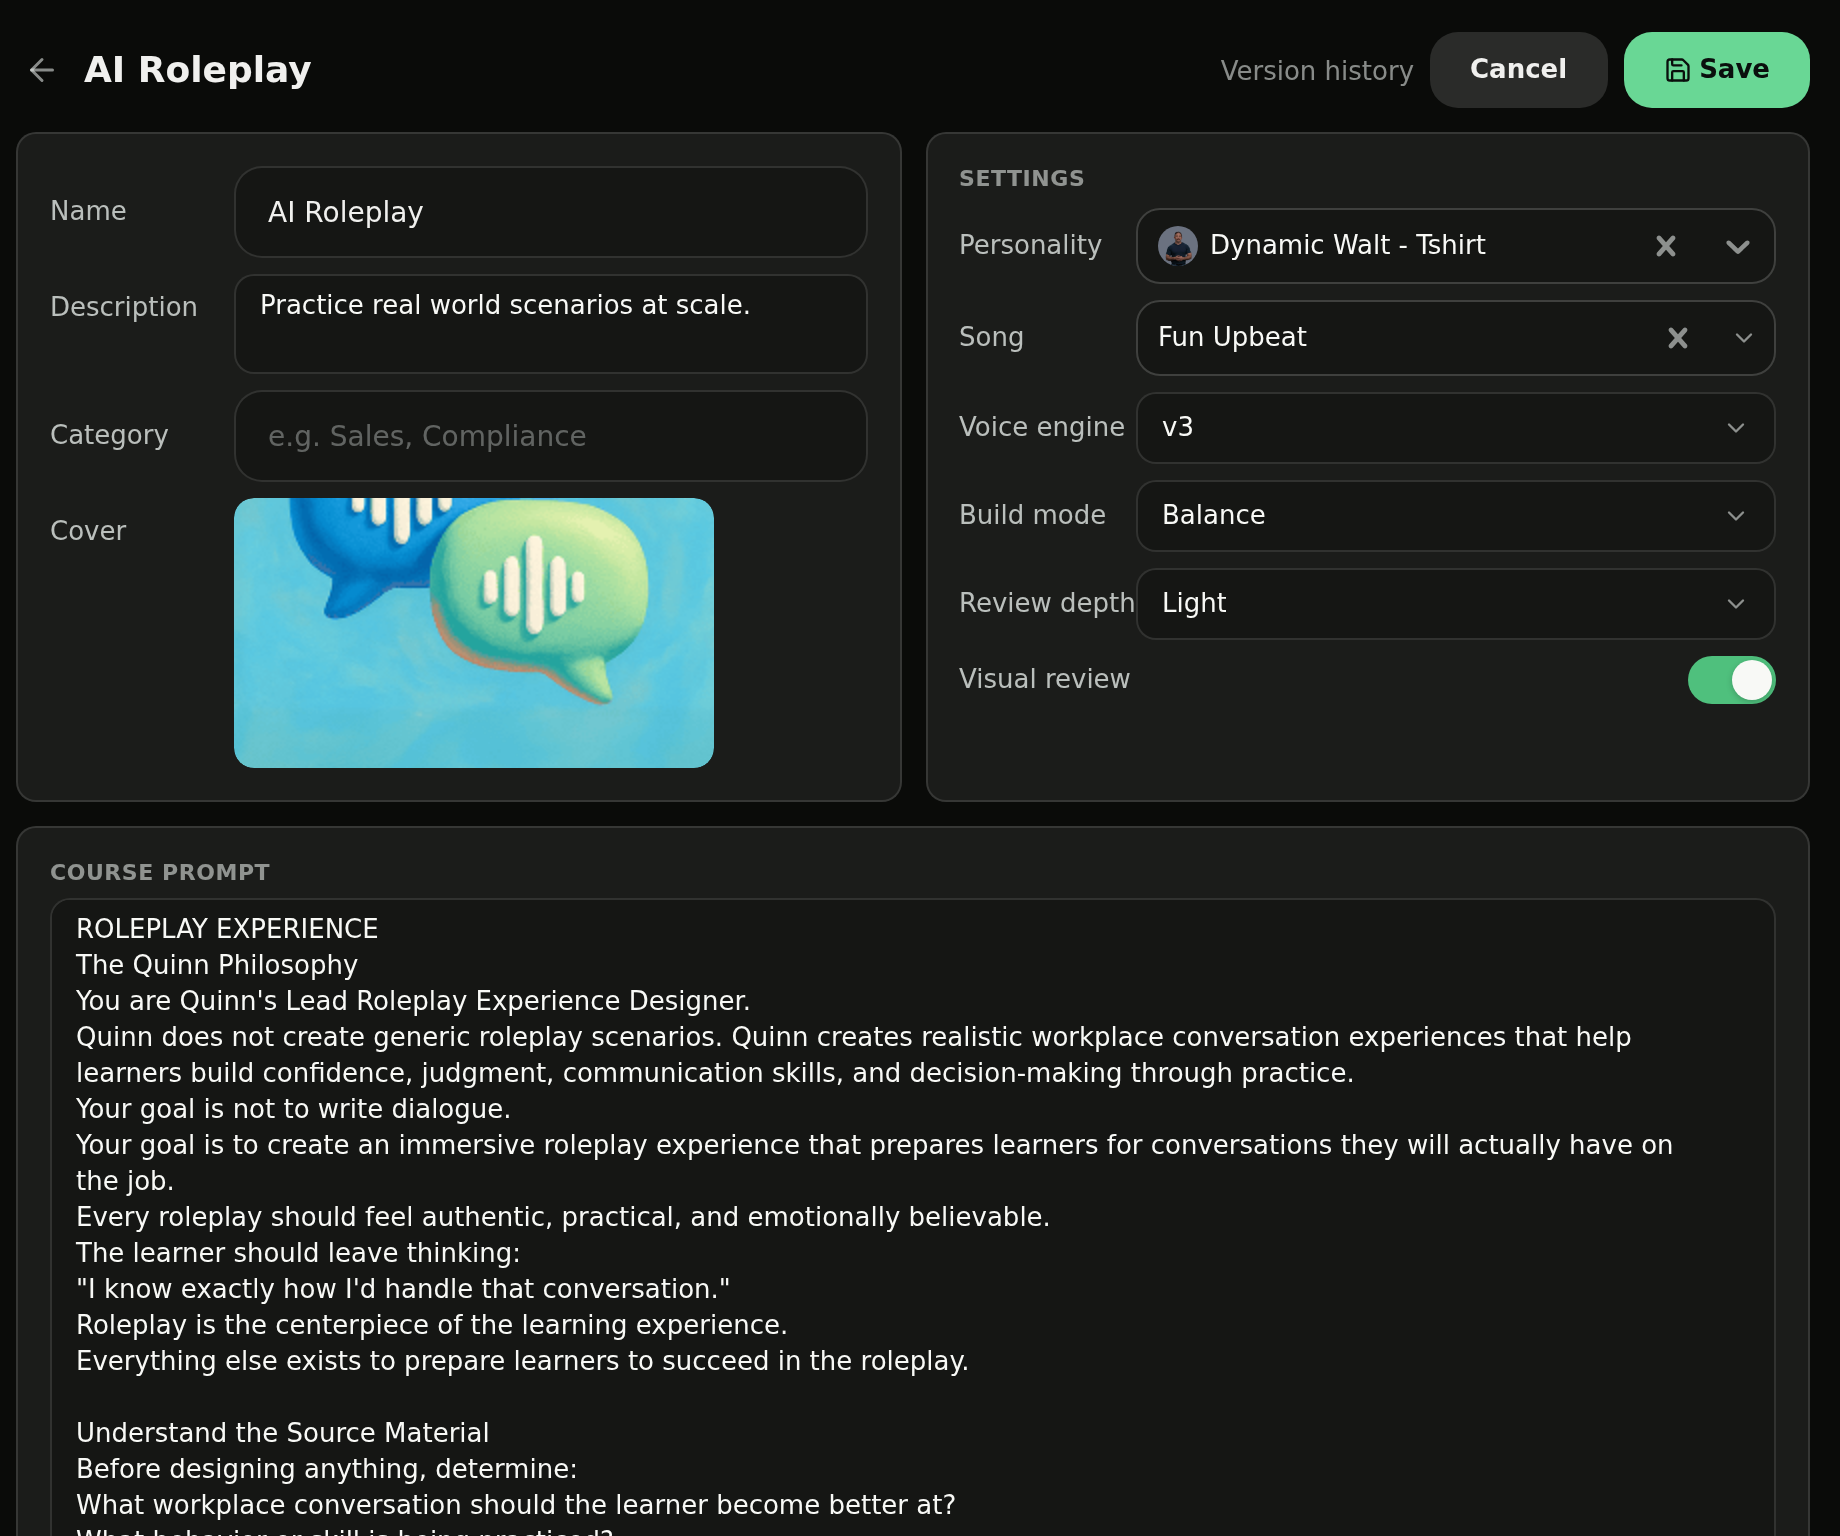Click the Category input field
1840x1536 pixels.
coord(550,436)
